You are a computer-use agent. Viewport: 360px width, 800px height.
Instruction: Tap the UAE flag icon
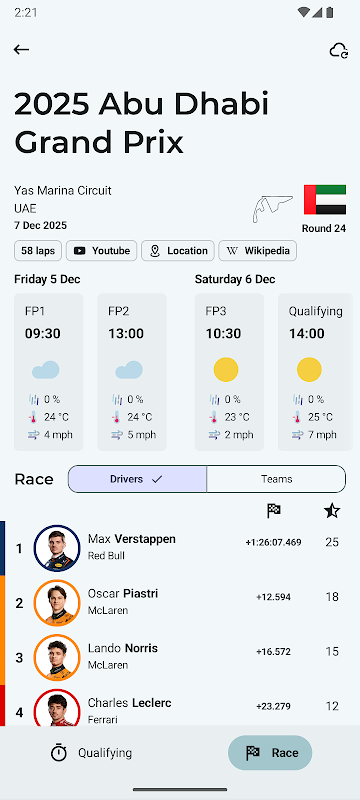(325, 199)
